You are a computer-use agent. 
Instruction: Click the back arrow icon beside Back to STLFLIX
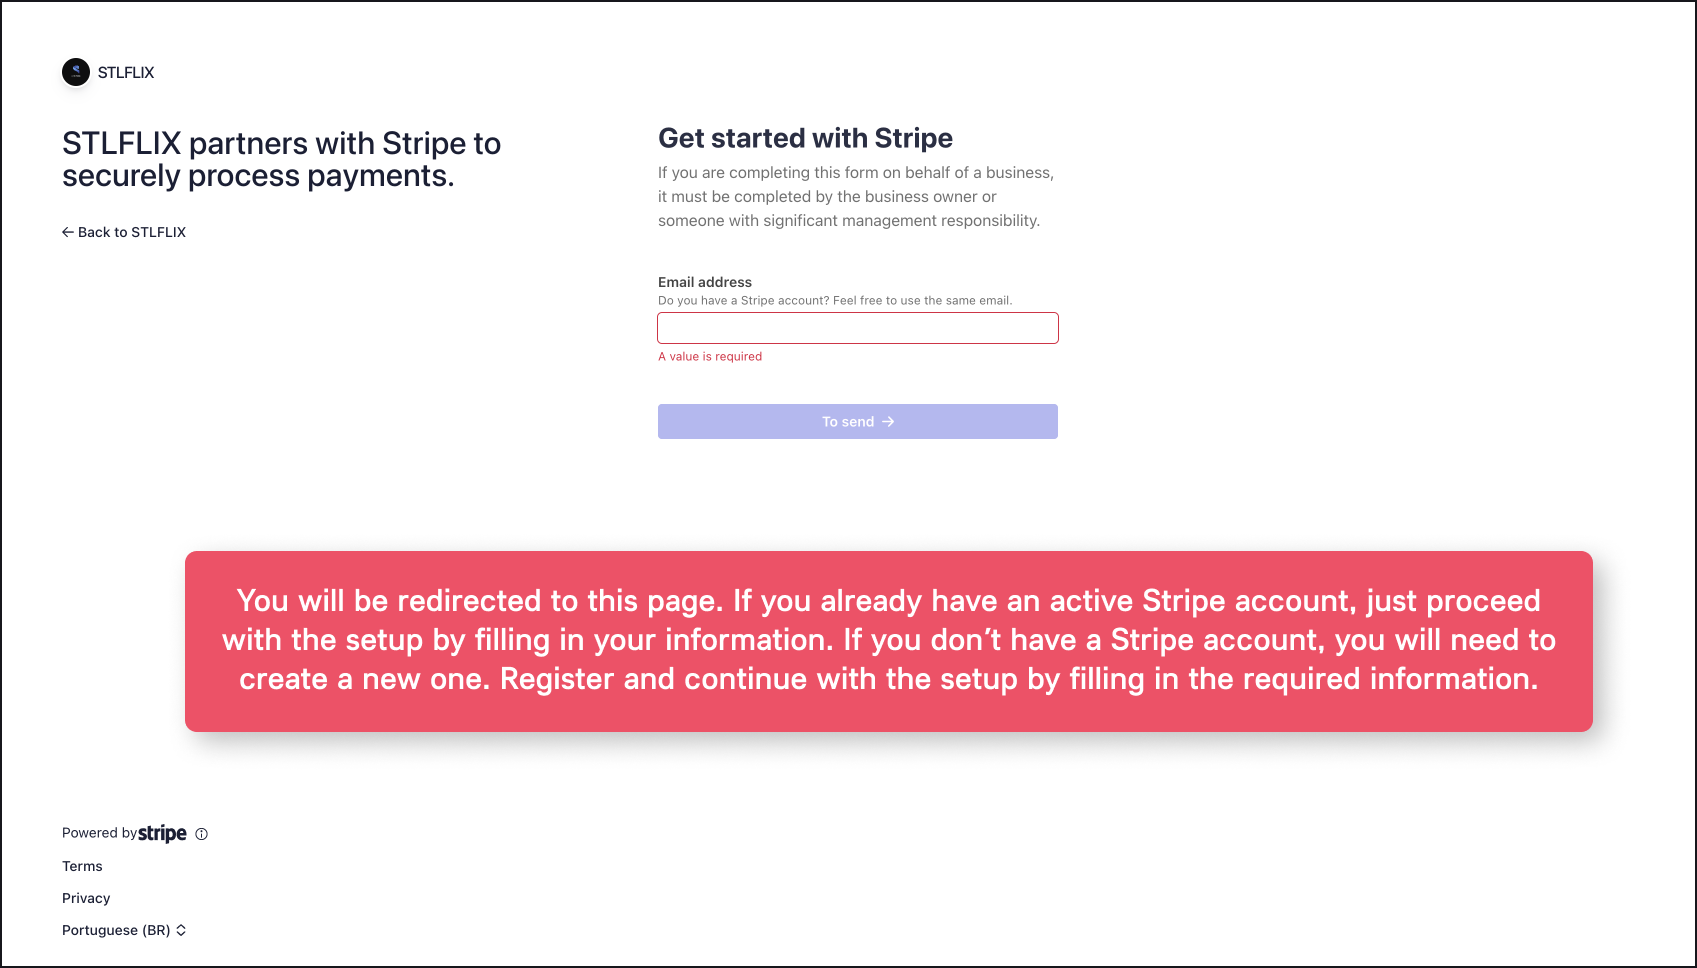(67, 231)
